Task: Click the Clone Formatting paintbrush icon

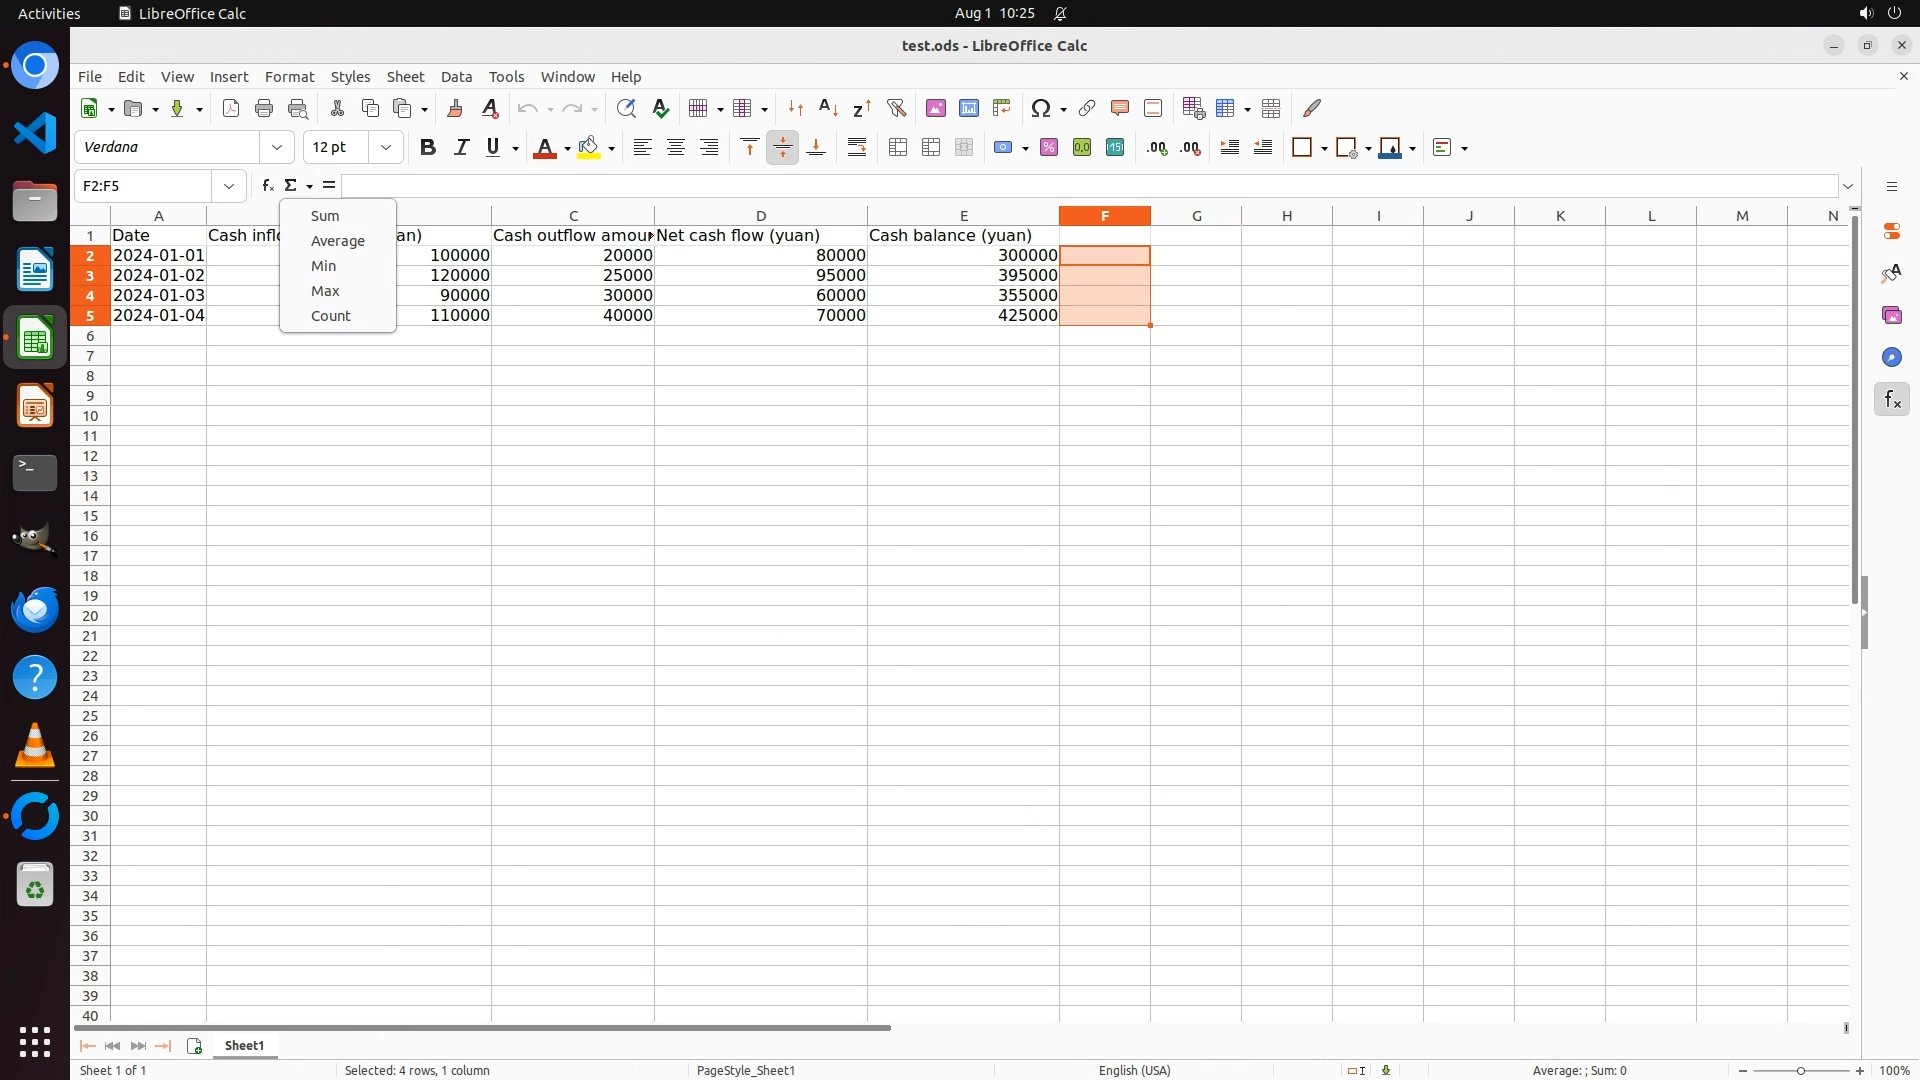Action: (x=455, y=108)
